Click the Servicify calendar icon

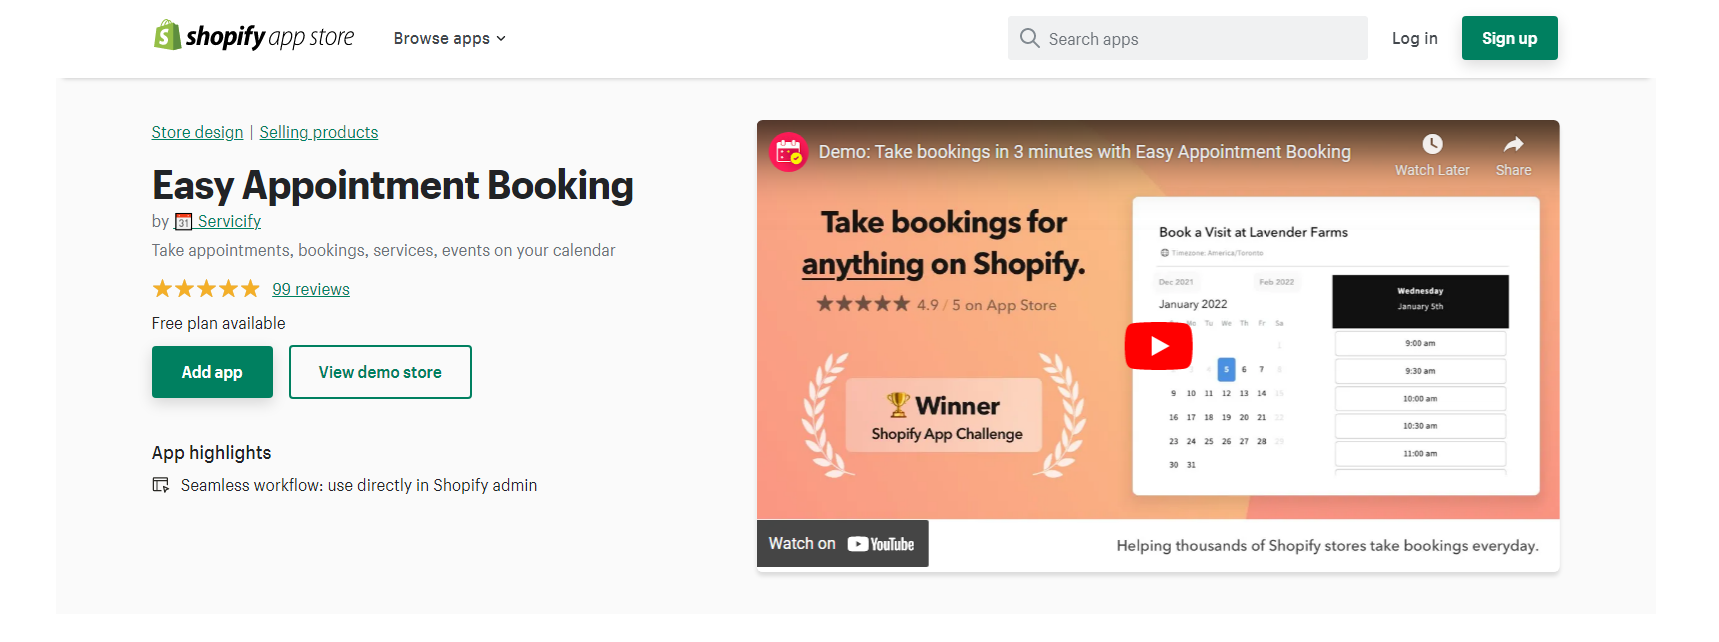184,222
